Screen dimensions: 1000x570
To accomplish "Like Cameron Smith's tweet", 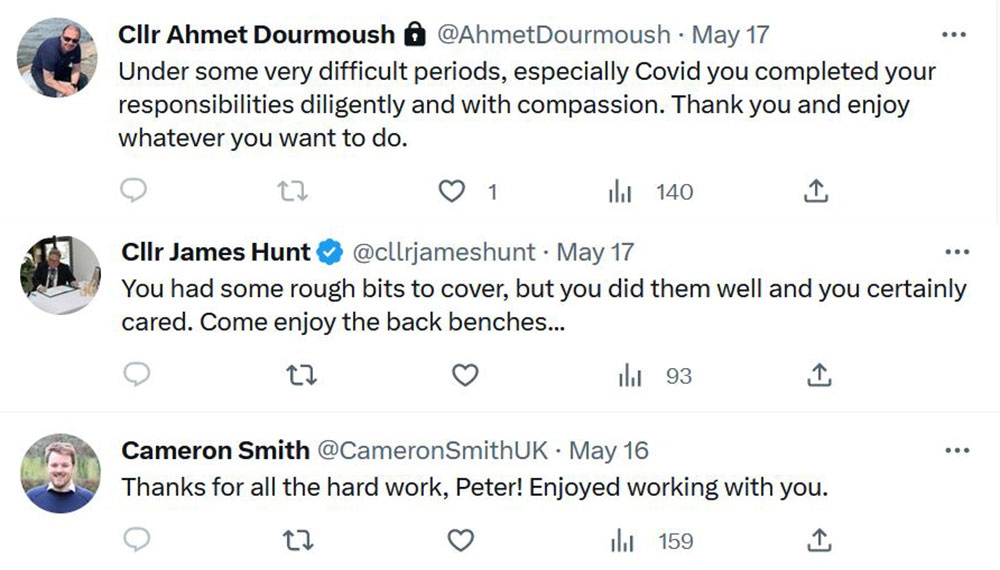I will [460, 541].
